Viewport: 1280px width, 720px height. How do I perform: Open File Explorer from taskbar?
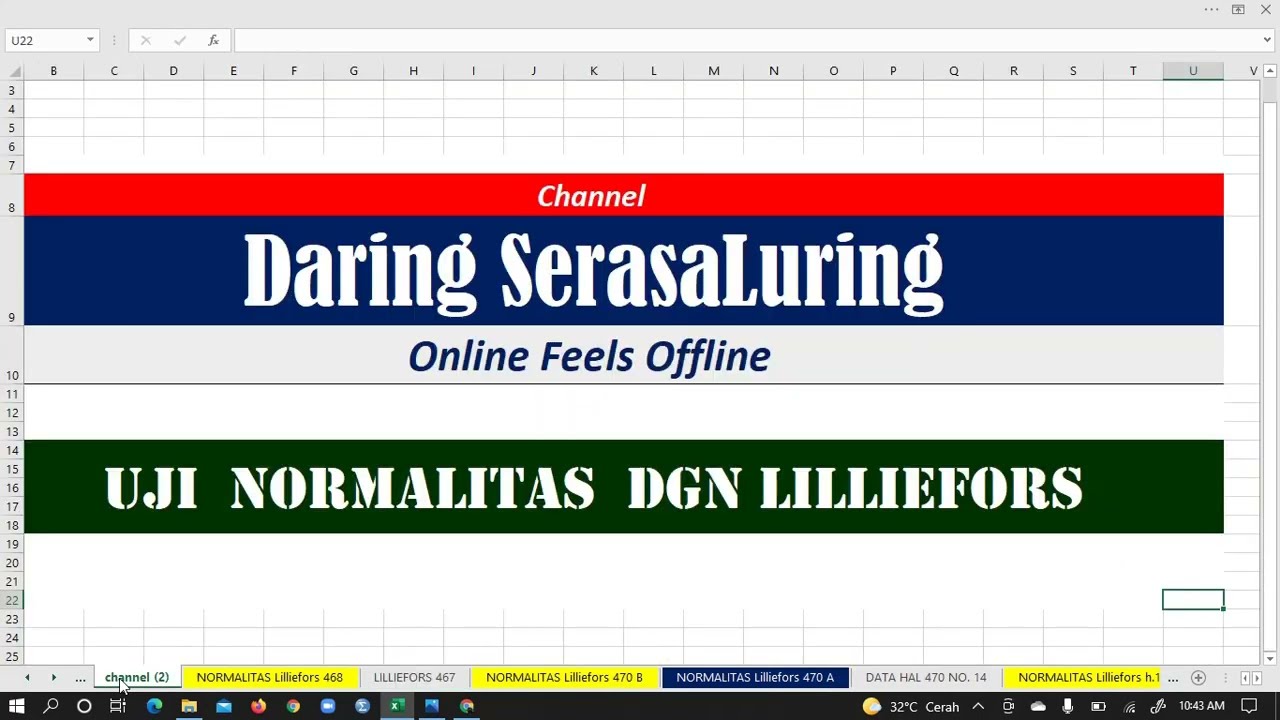click(x=189, y=706)
